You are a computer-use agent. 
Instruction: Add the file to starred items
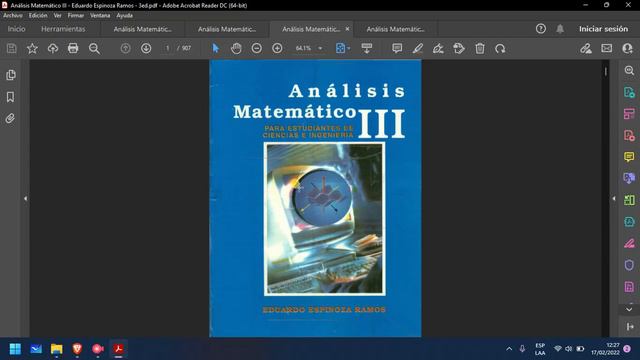[32, 48]
